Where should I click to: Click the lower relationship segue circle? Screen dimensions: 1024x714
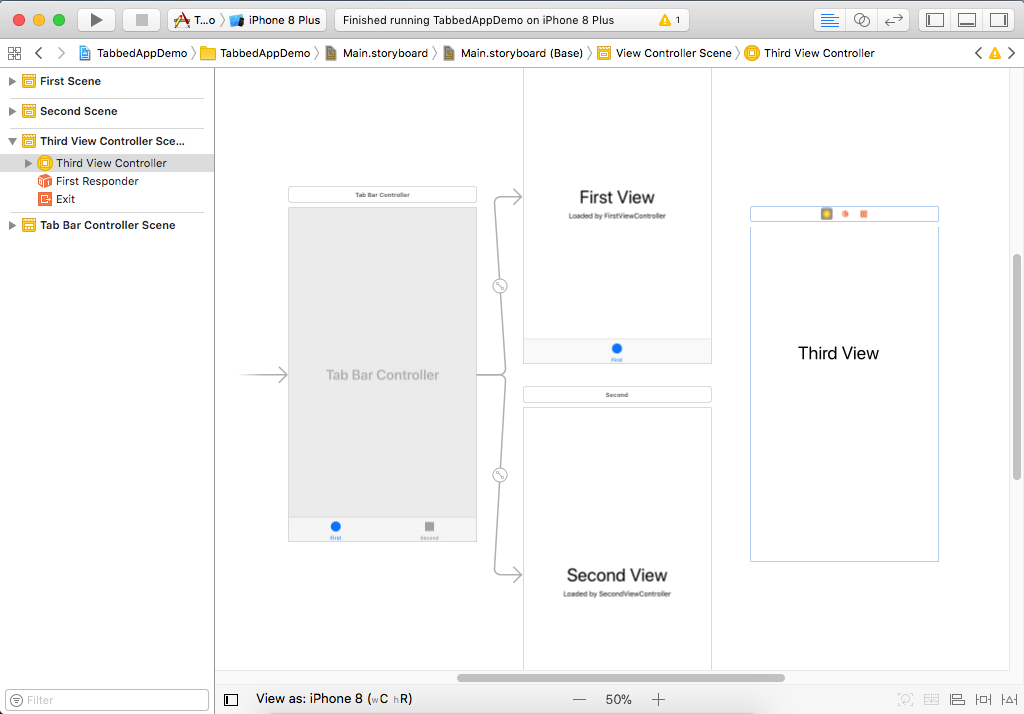(x=500, y=475)
